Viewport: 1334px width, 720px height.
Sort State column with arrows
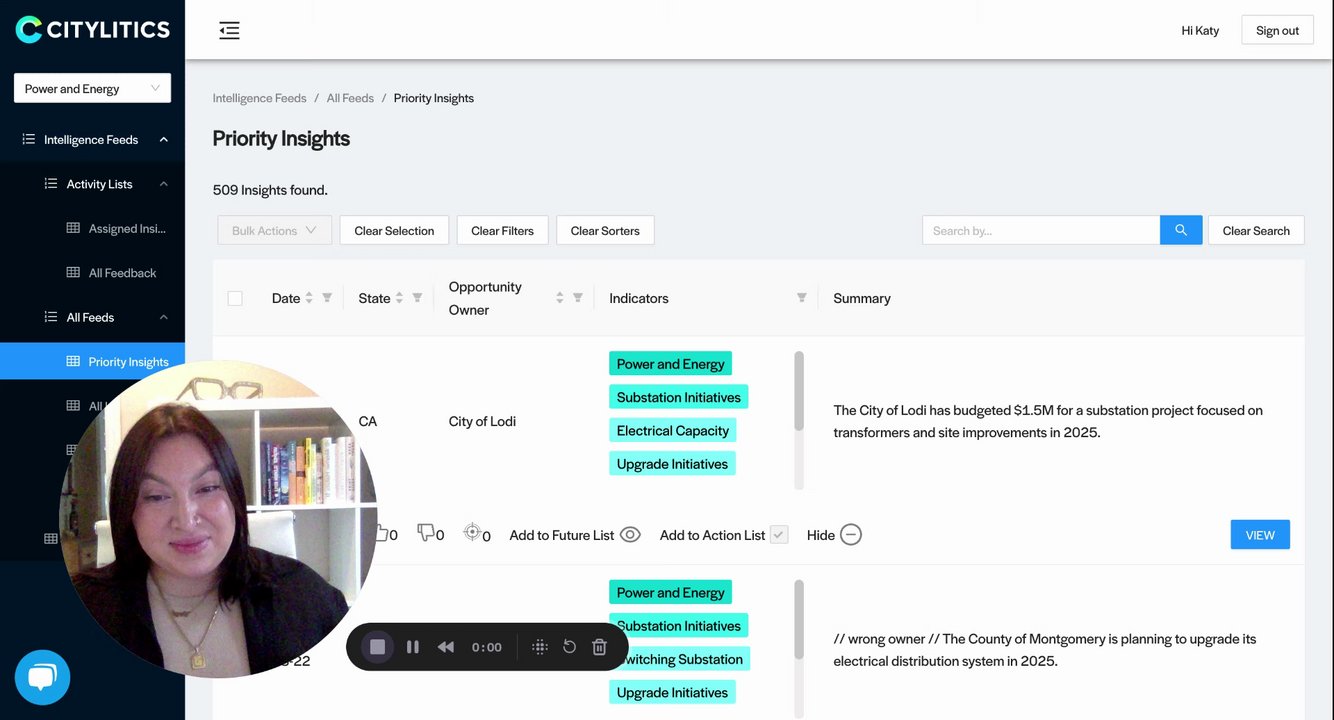click(x=399, y=298)
